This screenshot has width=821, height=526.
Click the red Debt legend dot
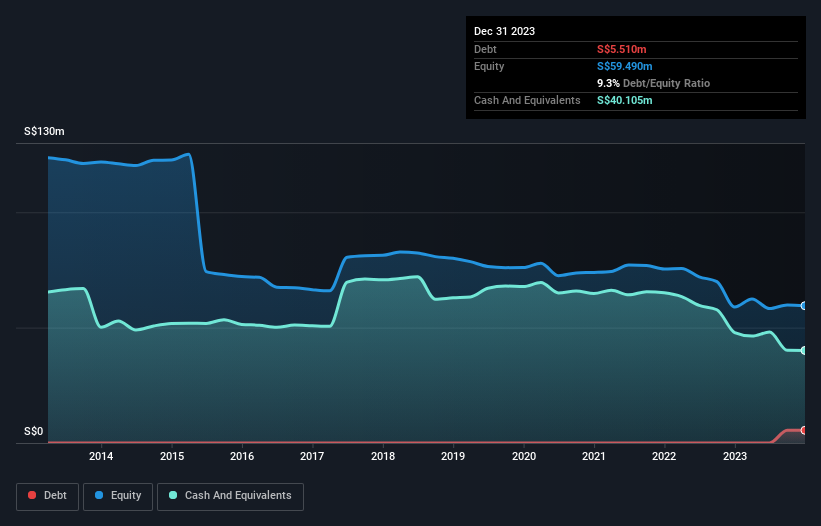click(x=32, y=495)
